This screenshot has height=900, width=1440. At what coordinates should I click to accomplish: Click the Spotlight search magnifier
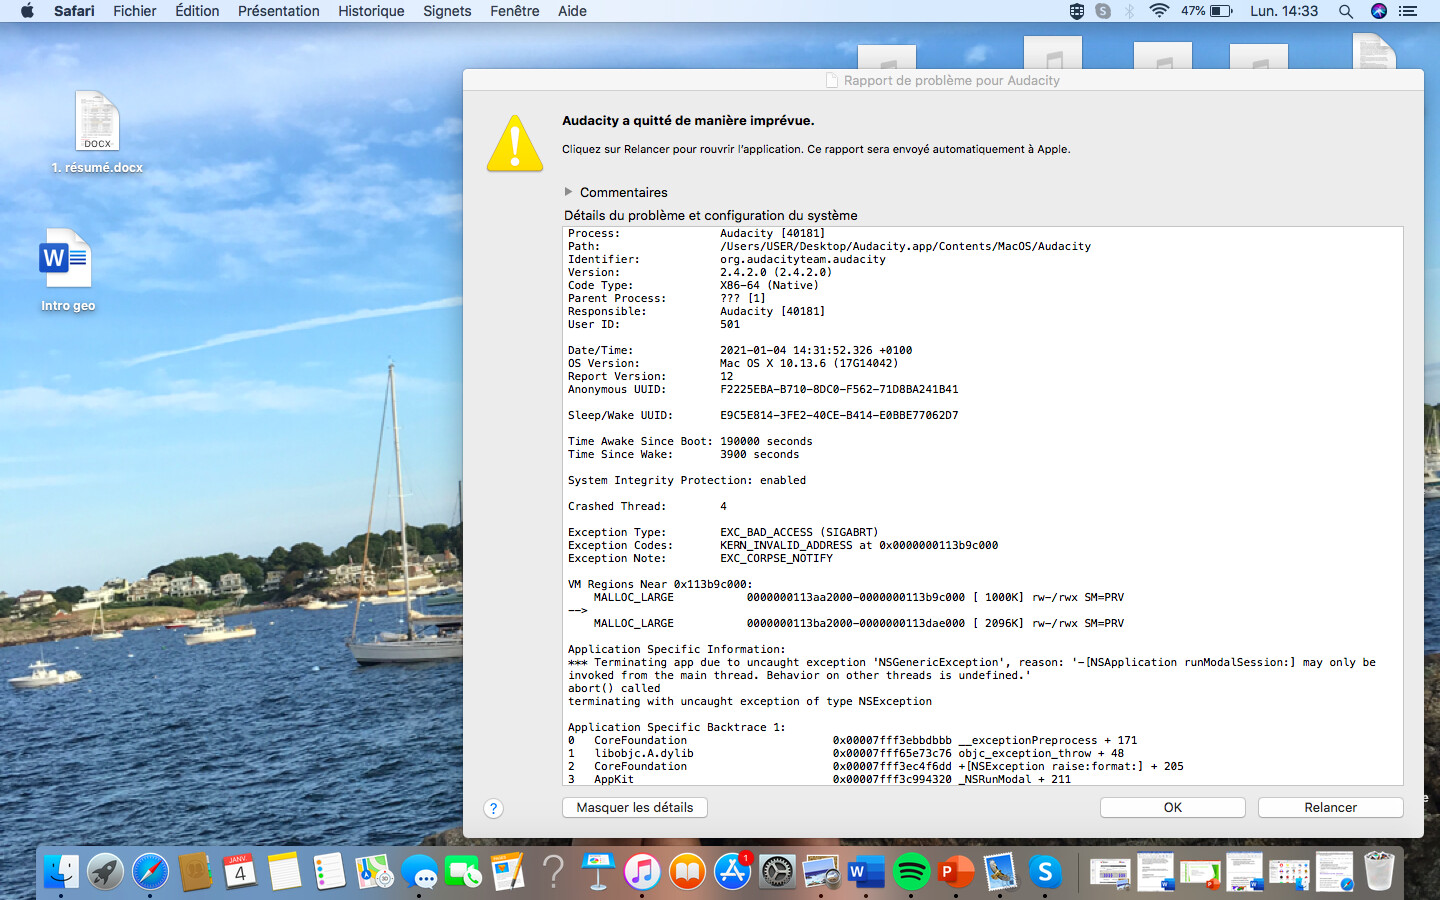tap(1346, 11)
